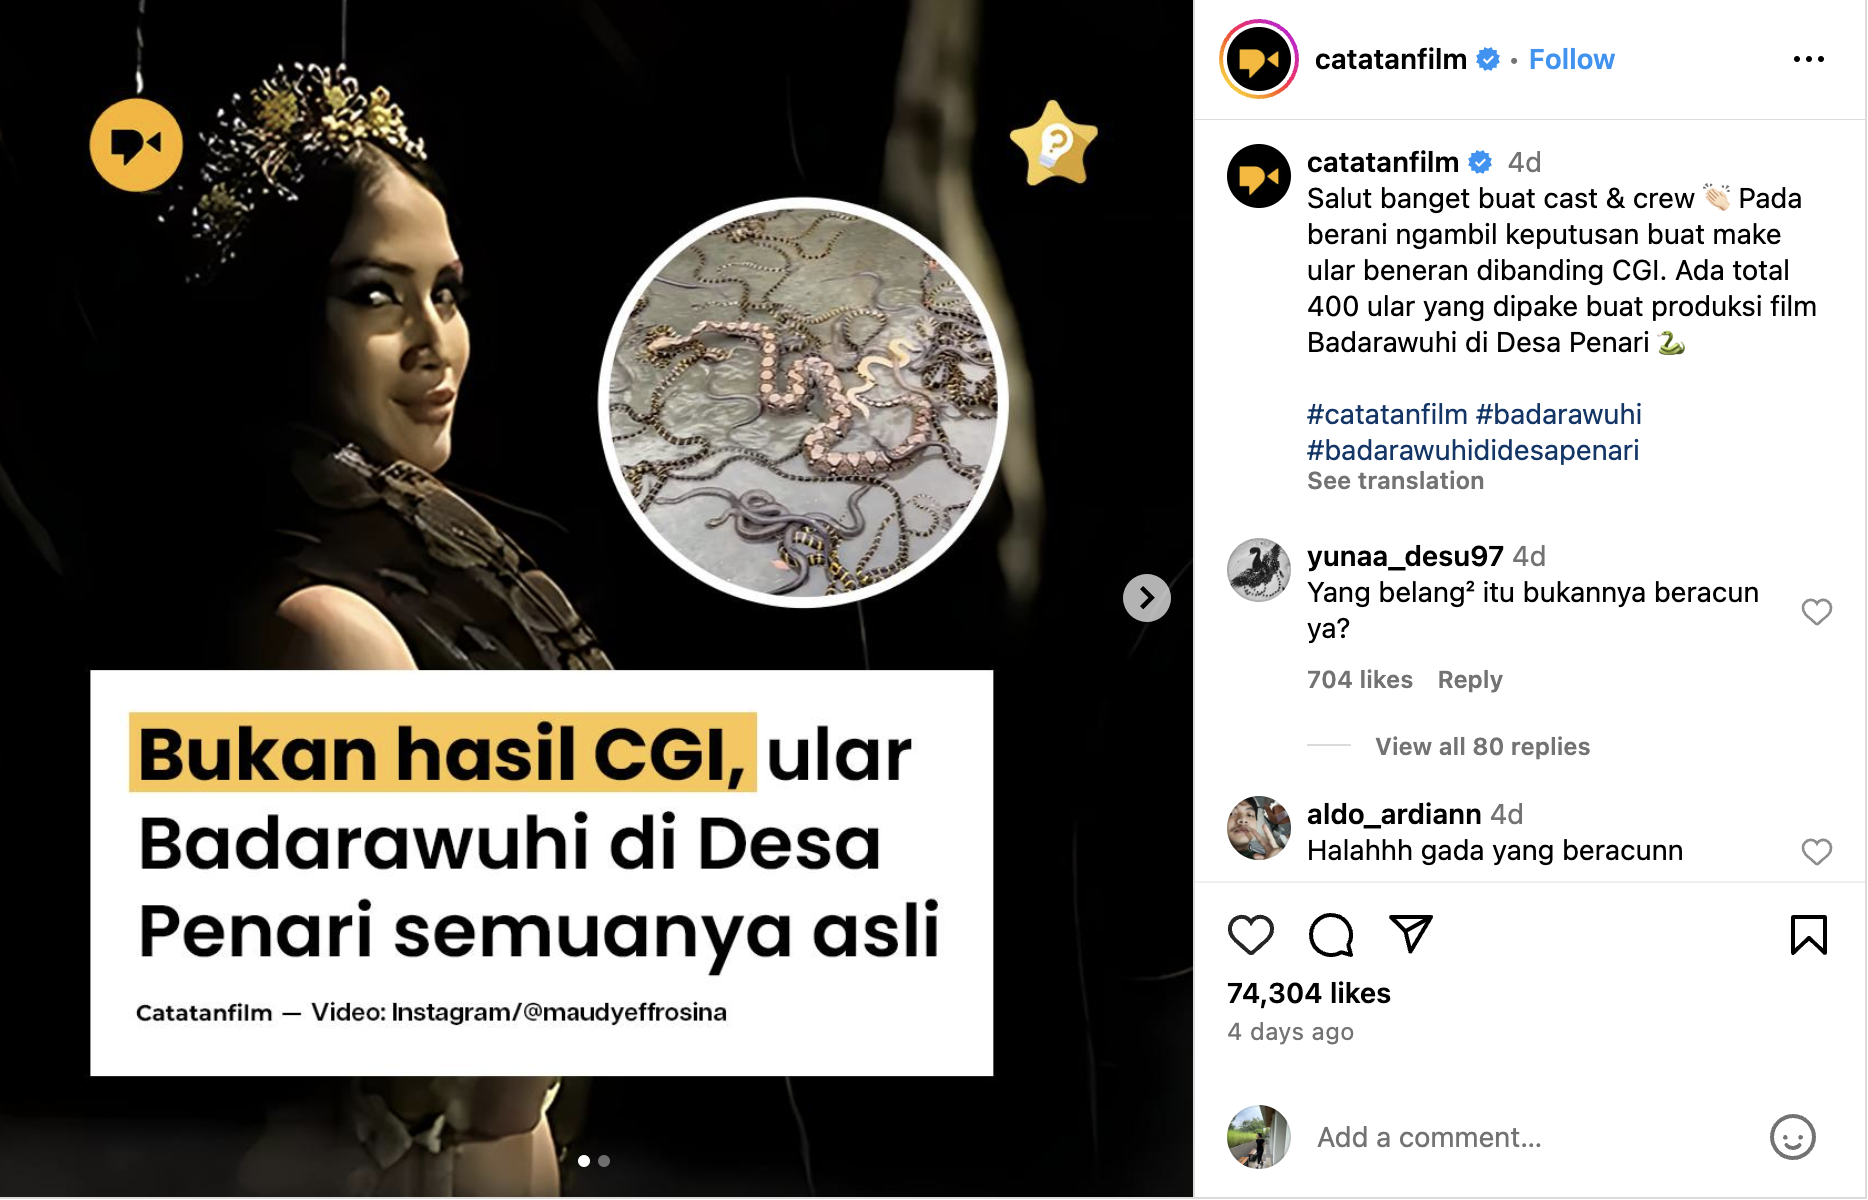This screenshot has height=1200, width=1868.
Task: Open the three-dot more options menu
Action: point(1808,60)
